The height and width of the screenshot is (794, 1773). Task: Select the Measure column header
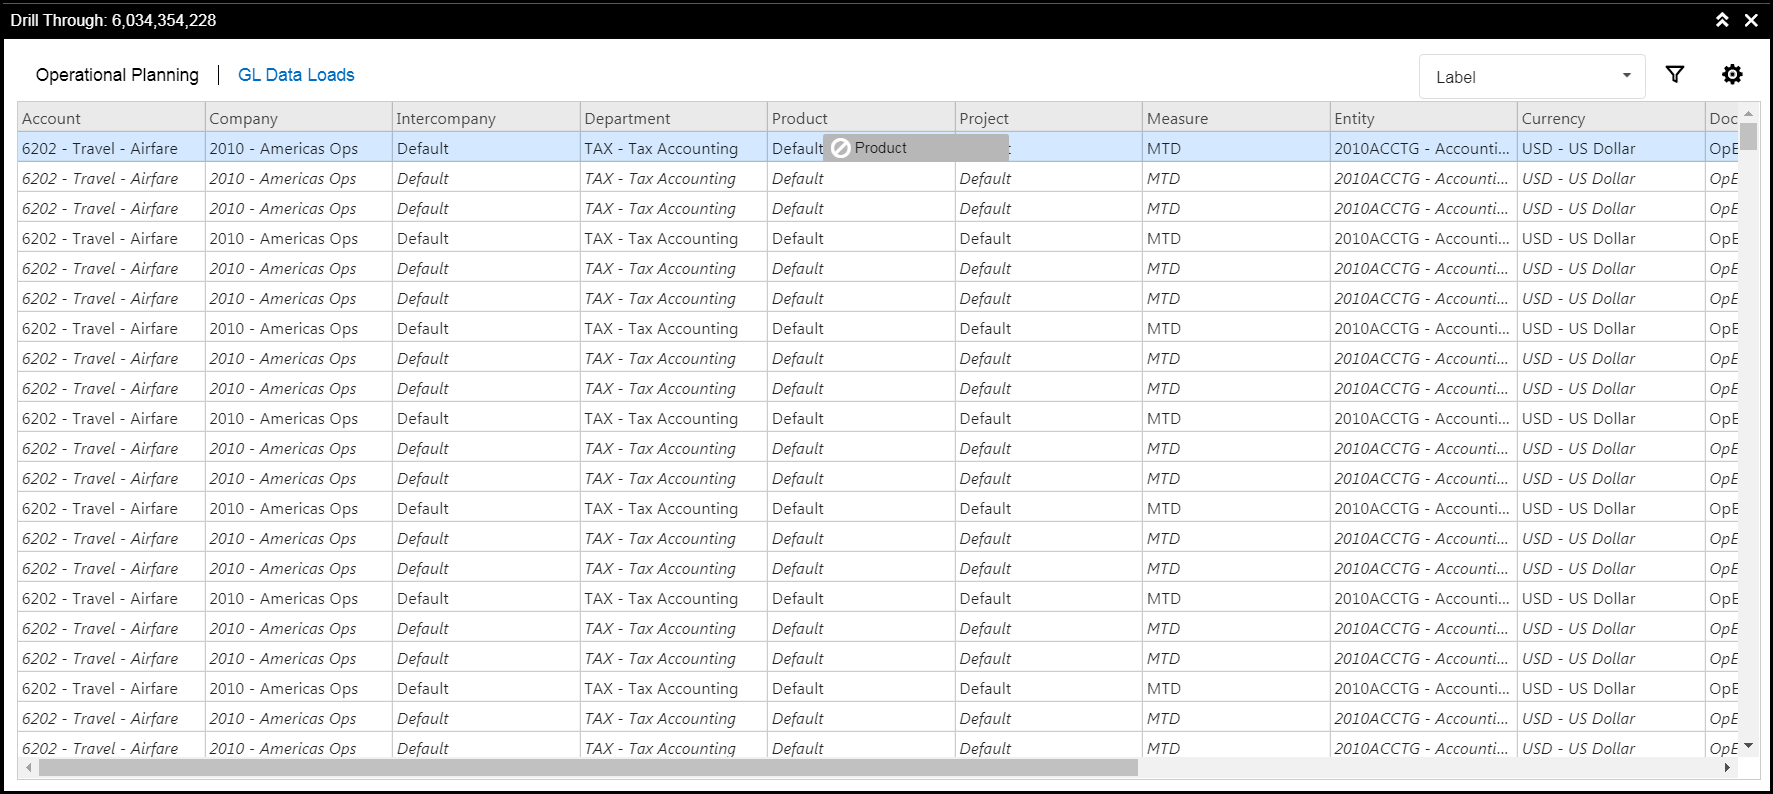click(x=1236, y=118)
